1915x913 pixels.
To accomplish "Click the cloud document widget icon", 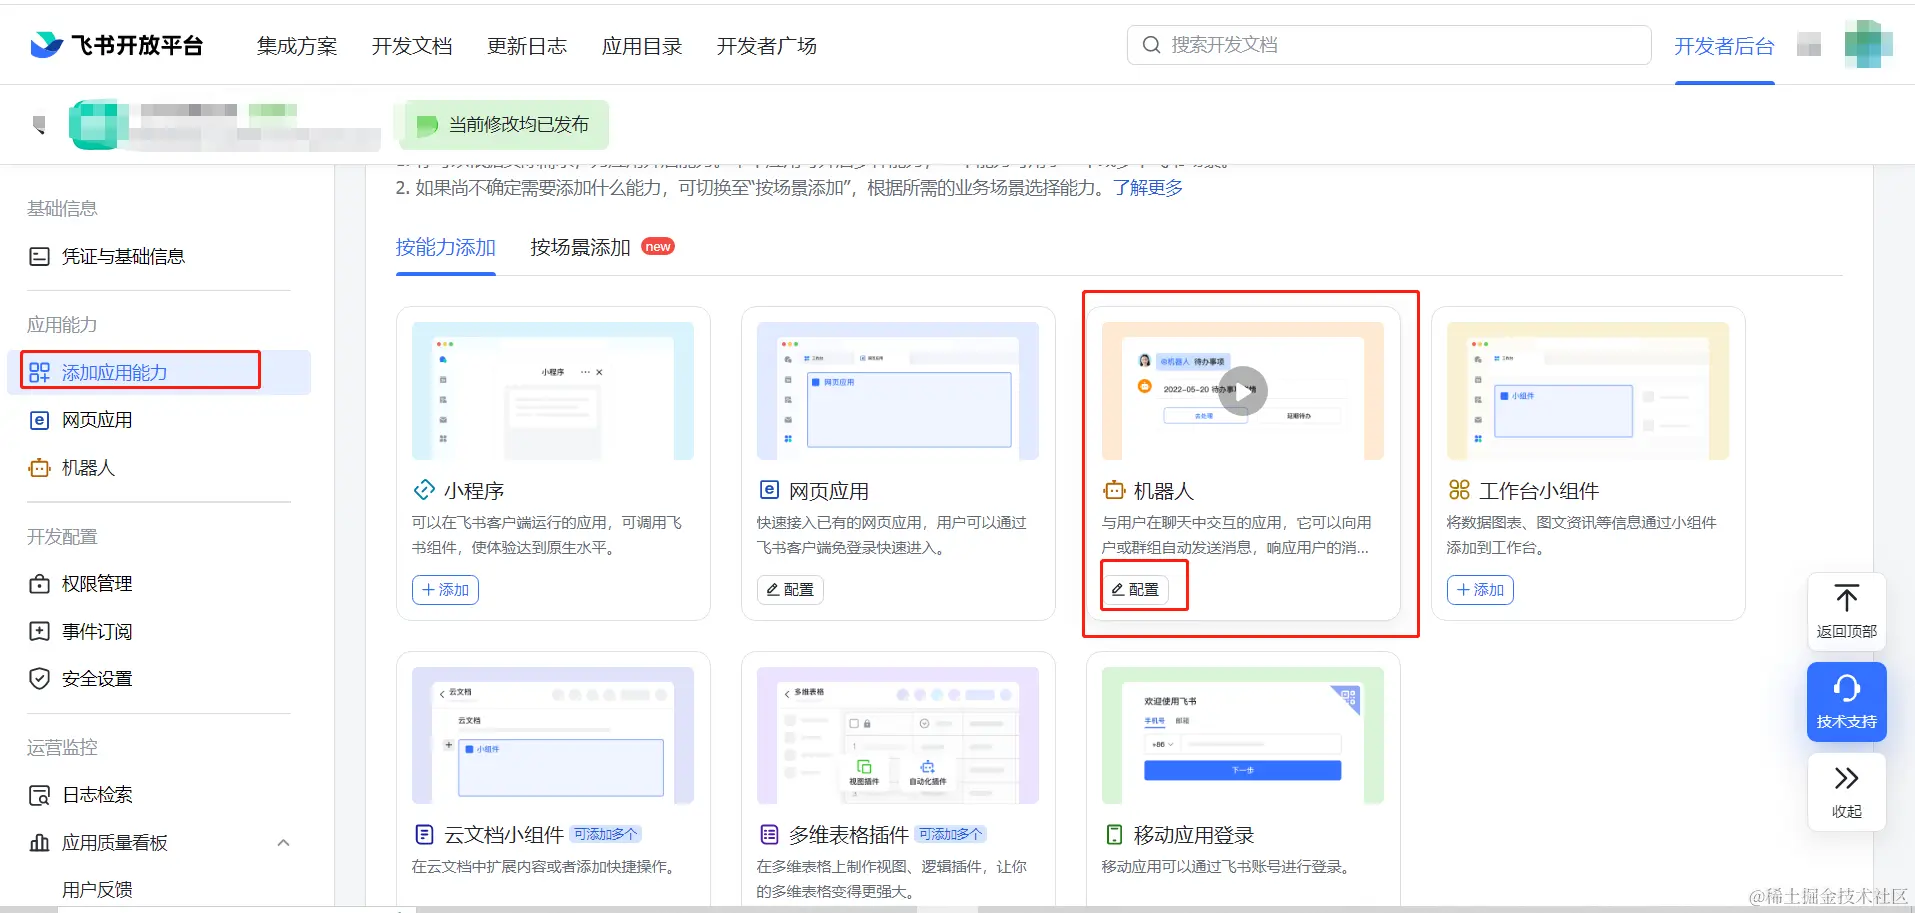I will pos(424,834).
